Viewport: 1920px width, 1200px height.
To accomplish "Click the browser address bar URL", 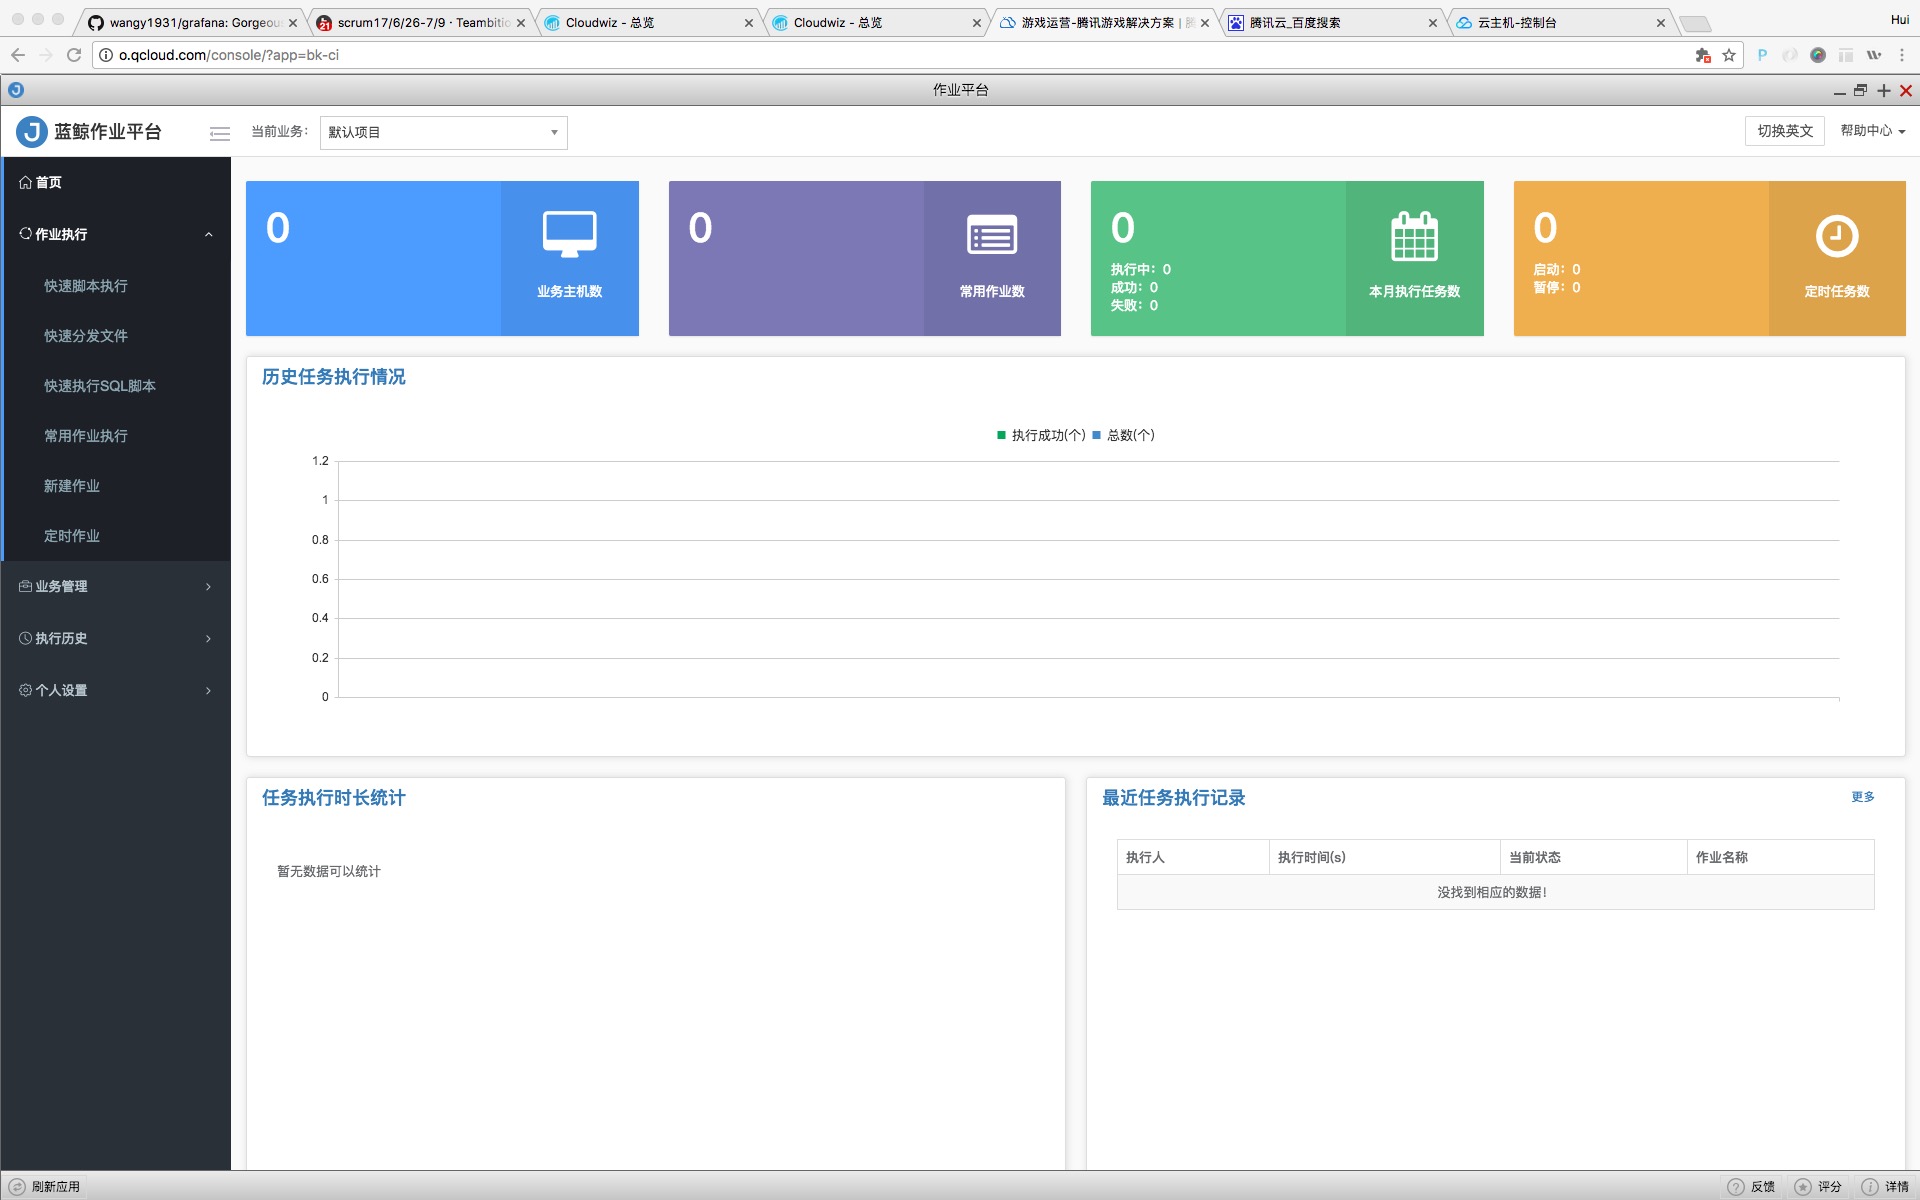I will click(229, 55).
